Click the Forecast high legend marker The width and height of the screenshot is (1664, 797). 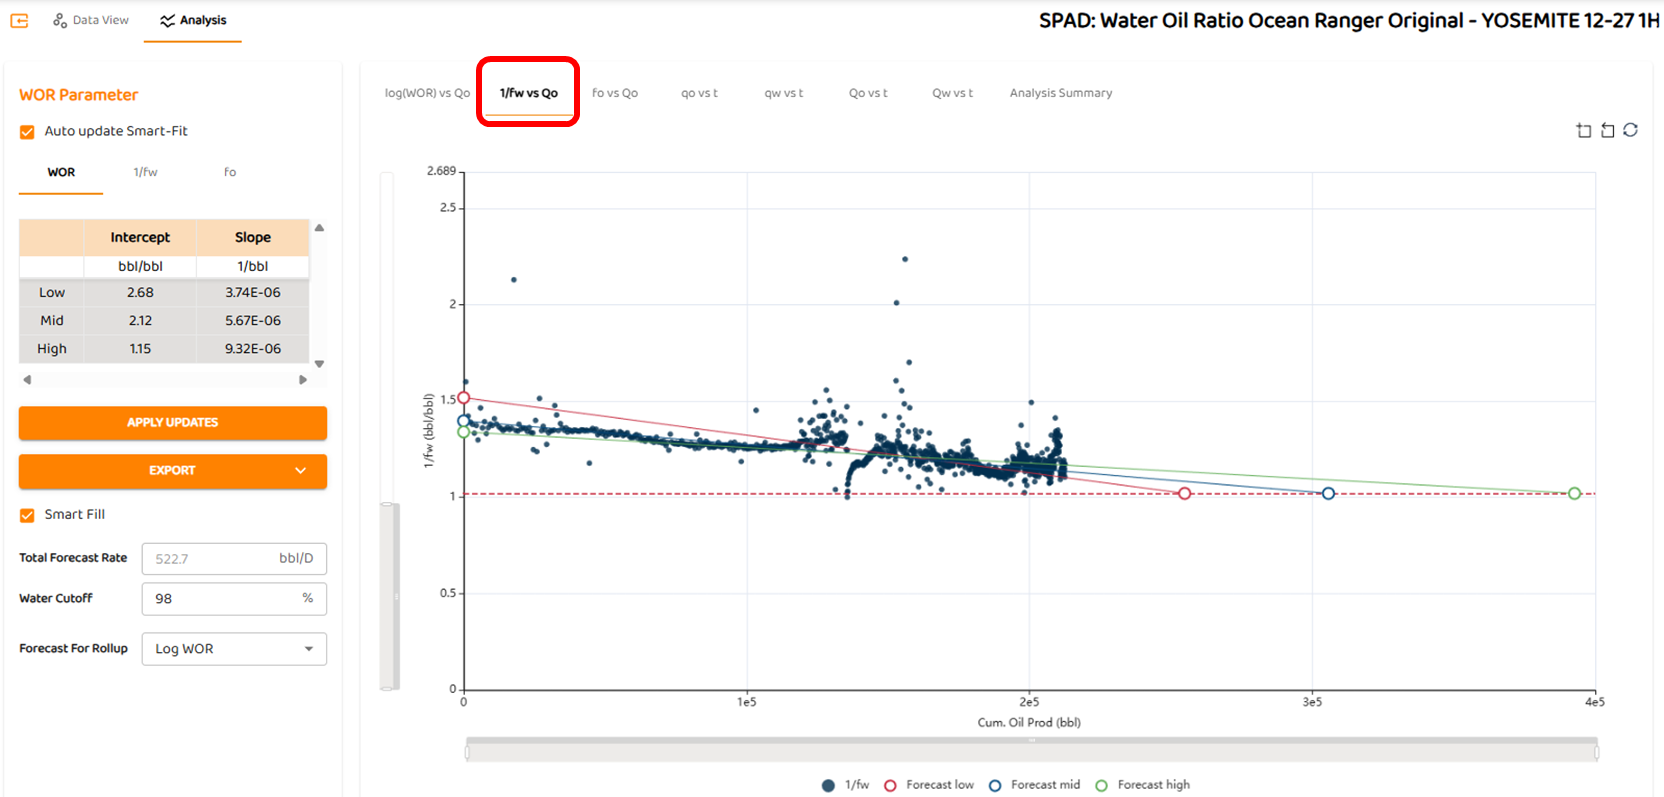coord(1101,786)
